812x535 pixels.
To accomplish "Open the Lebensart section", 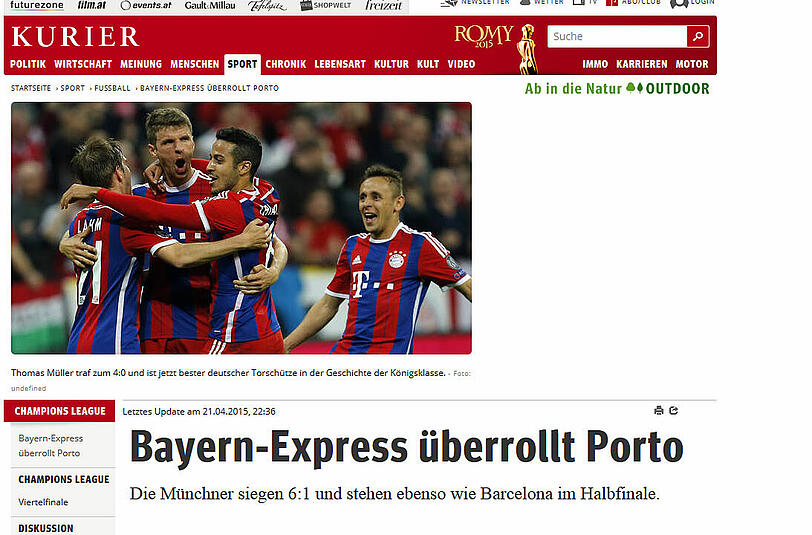I will pyautogui.click(x=340, y=64).
